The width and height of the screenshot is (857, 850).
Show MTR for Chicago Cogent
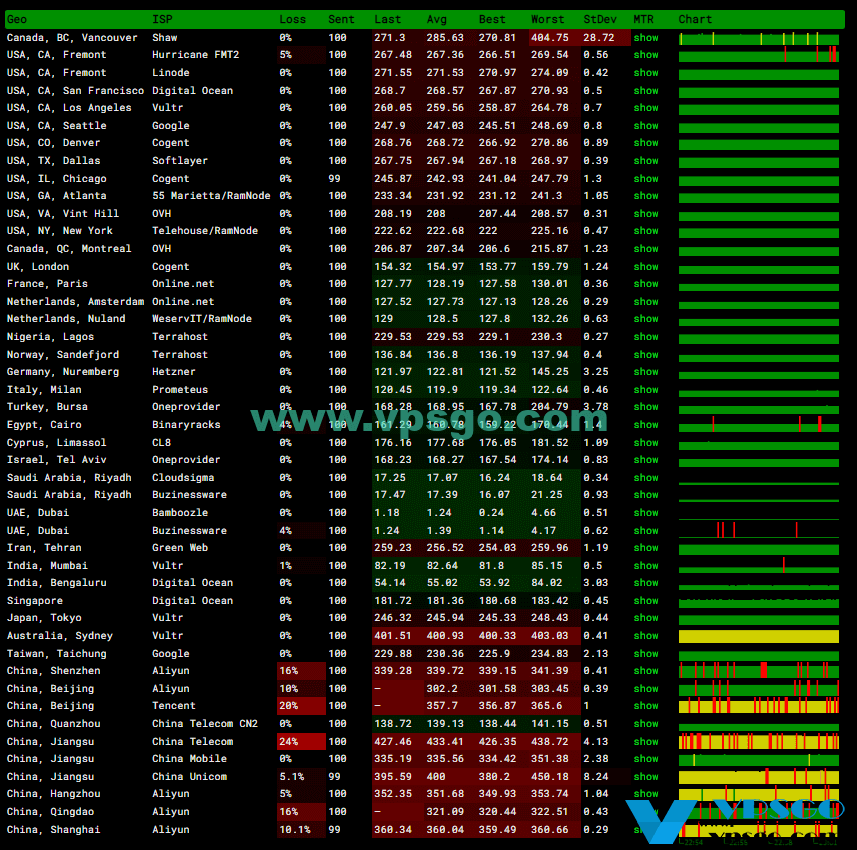pos(645,179)
